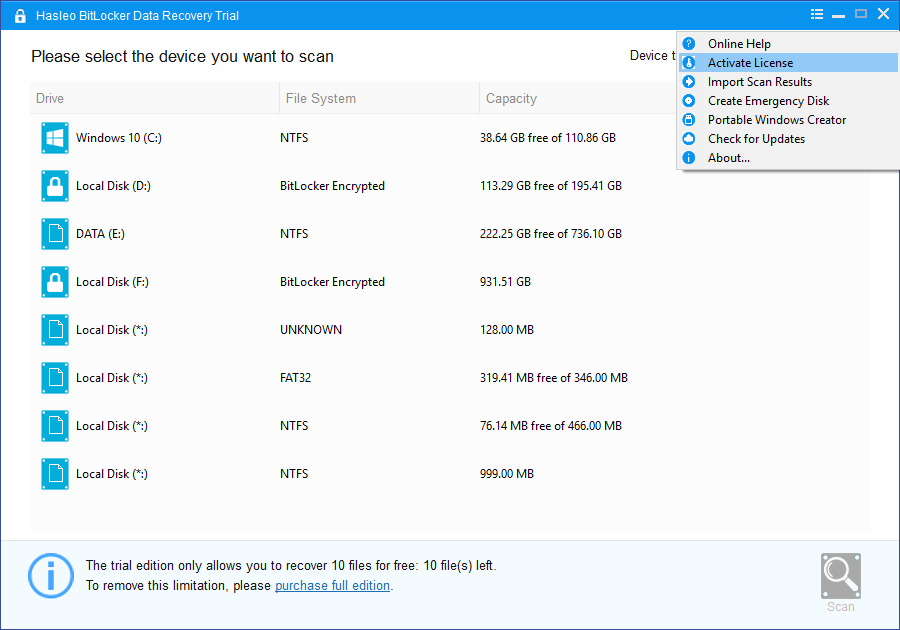The height and width of the screenshot is (630, 900).
Task: Click the Capacity column header
Action: (578, 98)
